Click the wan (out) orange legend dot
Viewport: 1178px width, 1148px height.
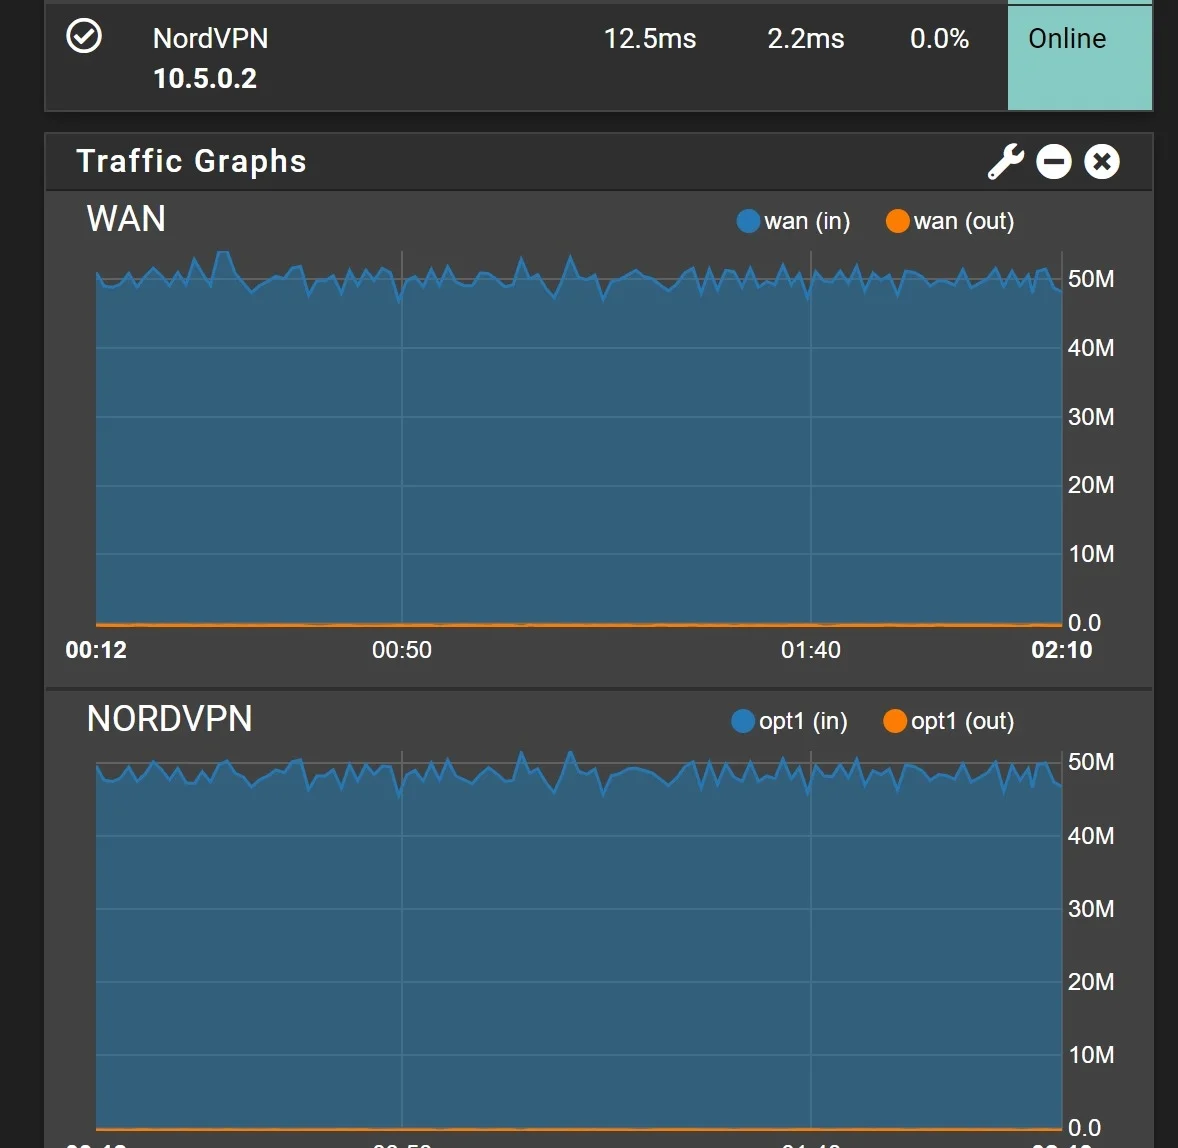(x=897, y=221)
